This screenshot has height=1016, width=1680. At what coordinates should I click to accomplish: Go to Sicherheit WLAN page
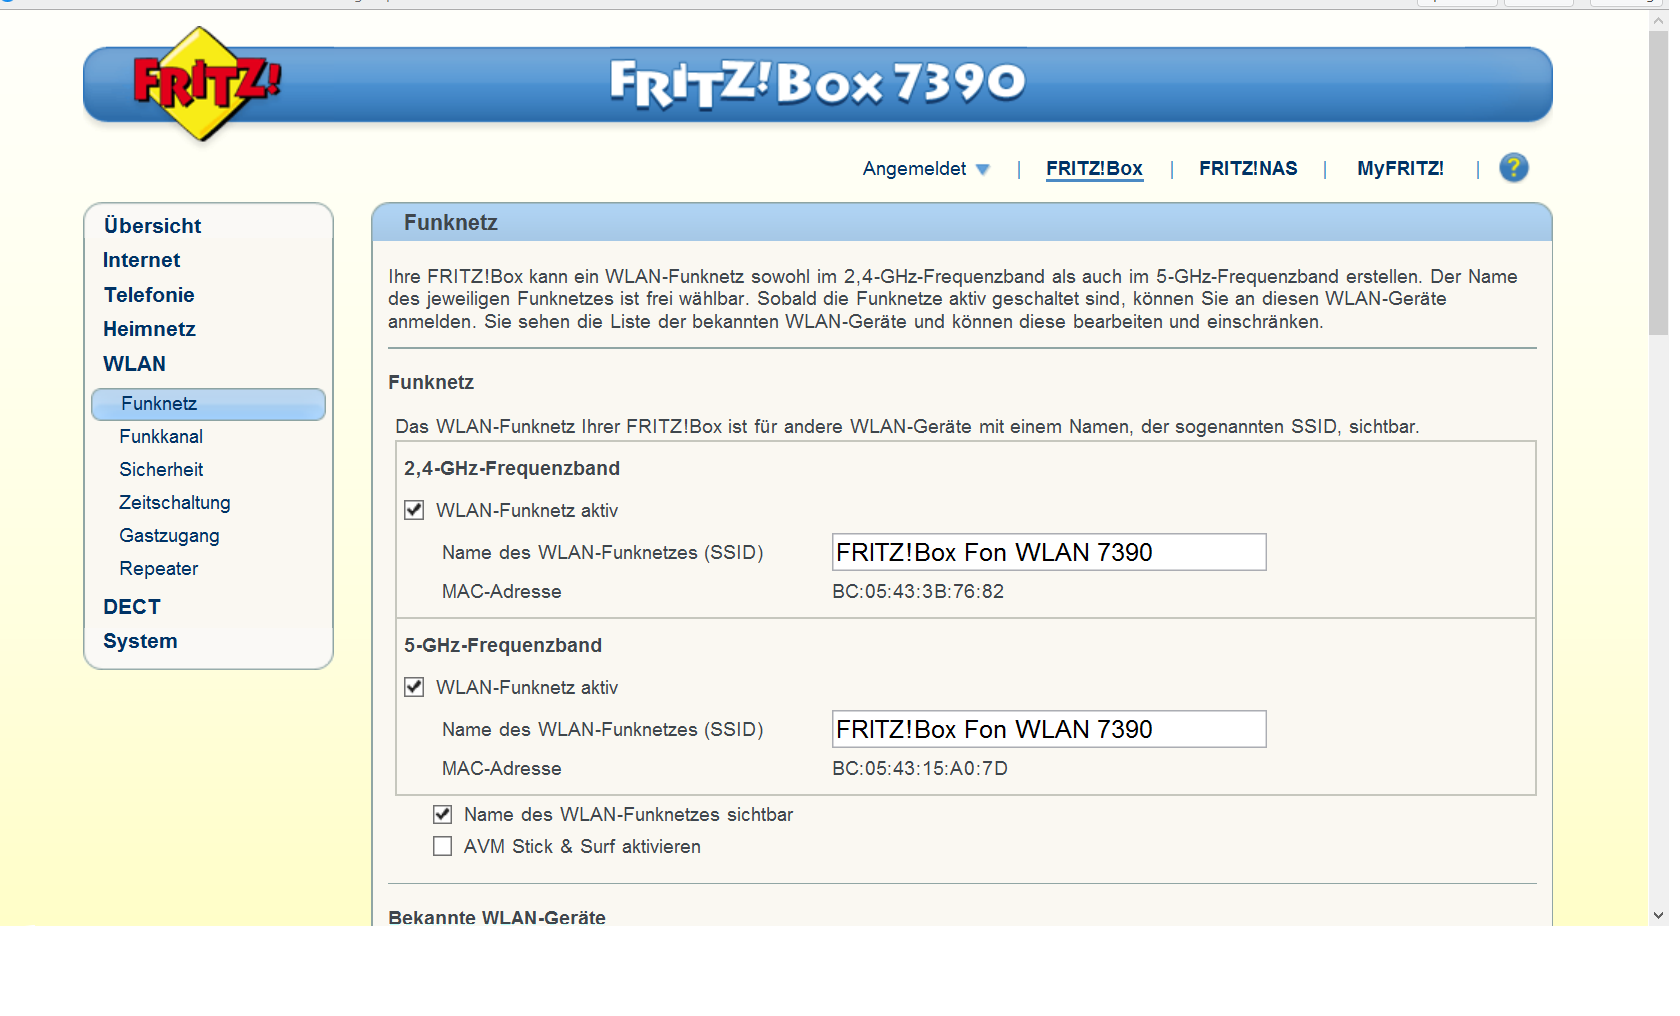click(x=161, y=470)
